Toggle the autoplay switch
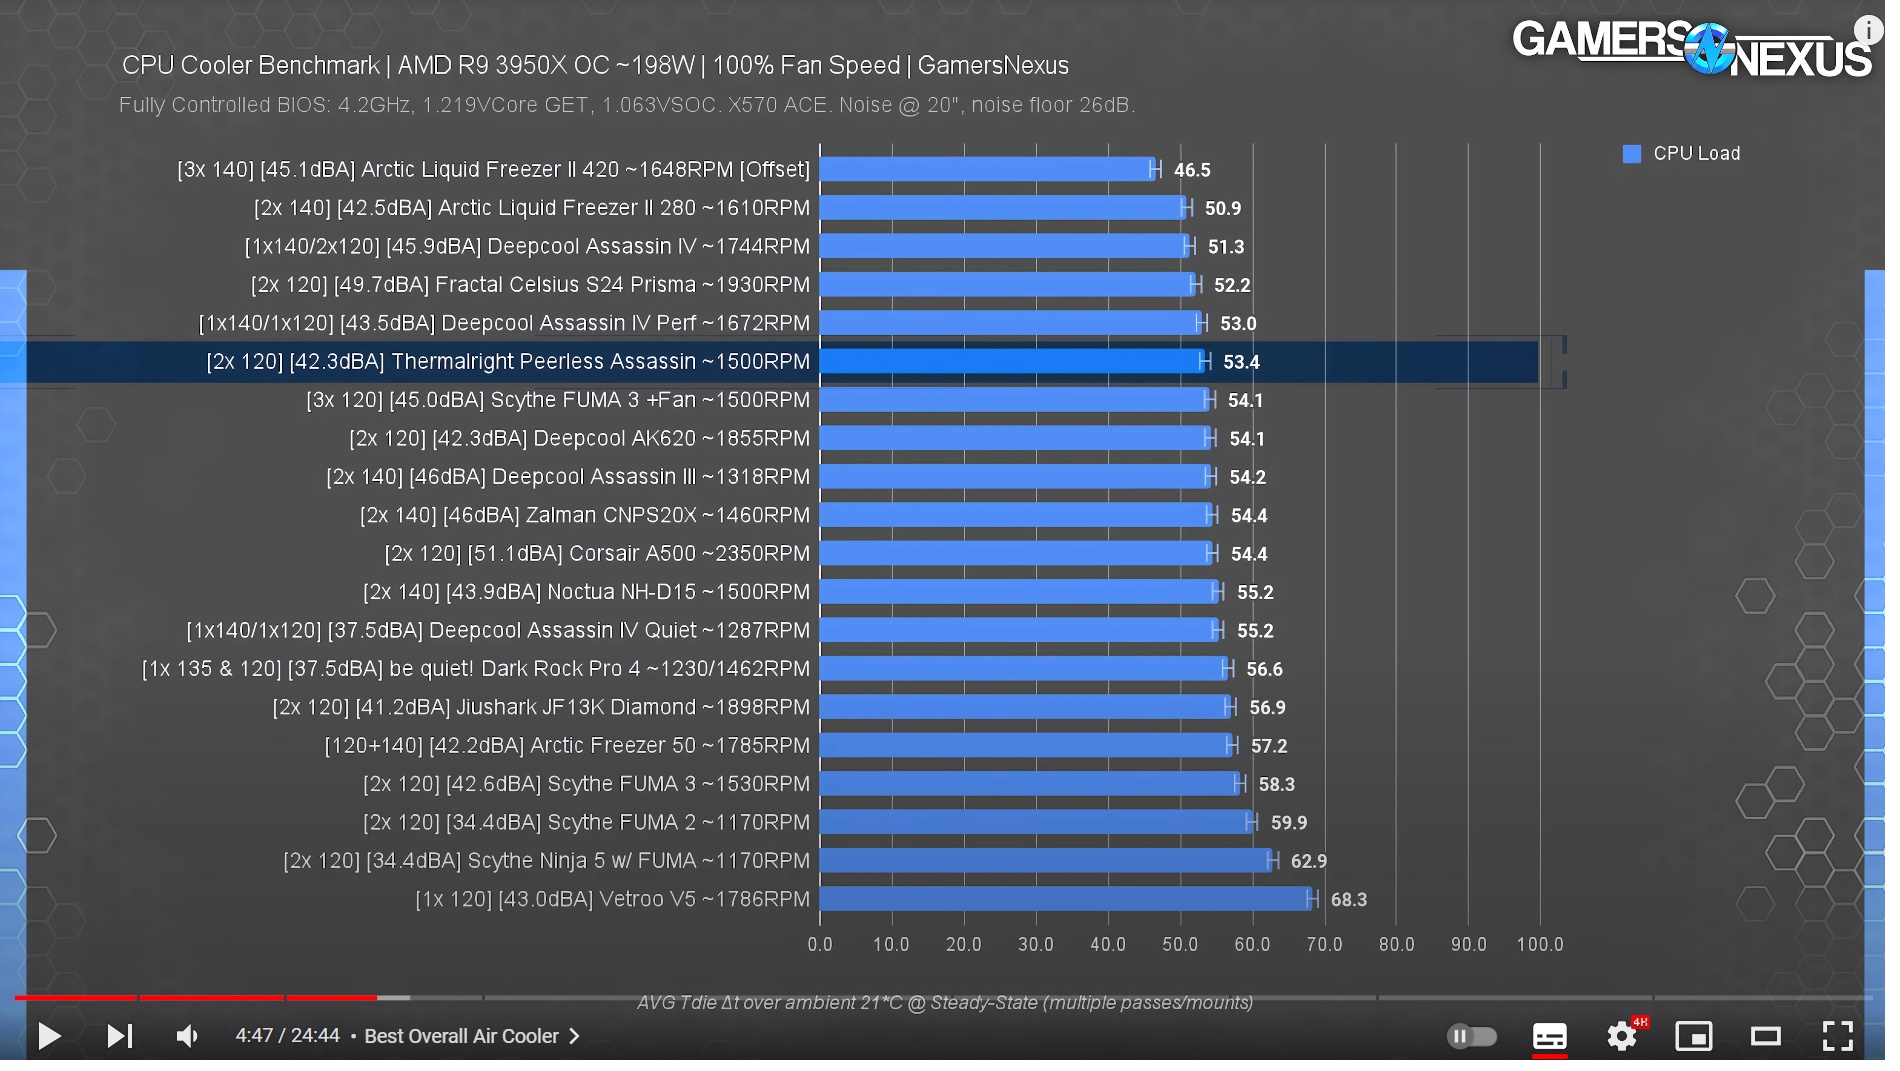 1471,1036
